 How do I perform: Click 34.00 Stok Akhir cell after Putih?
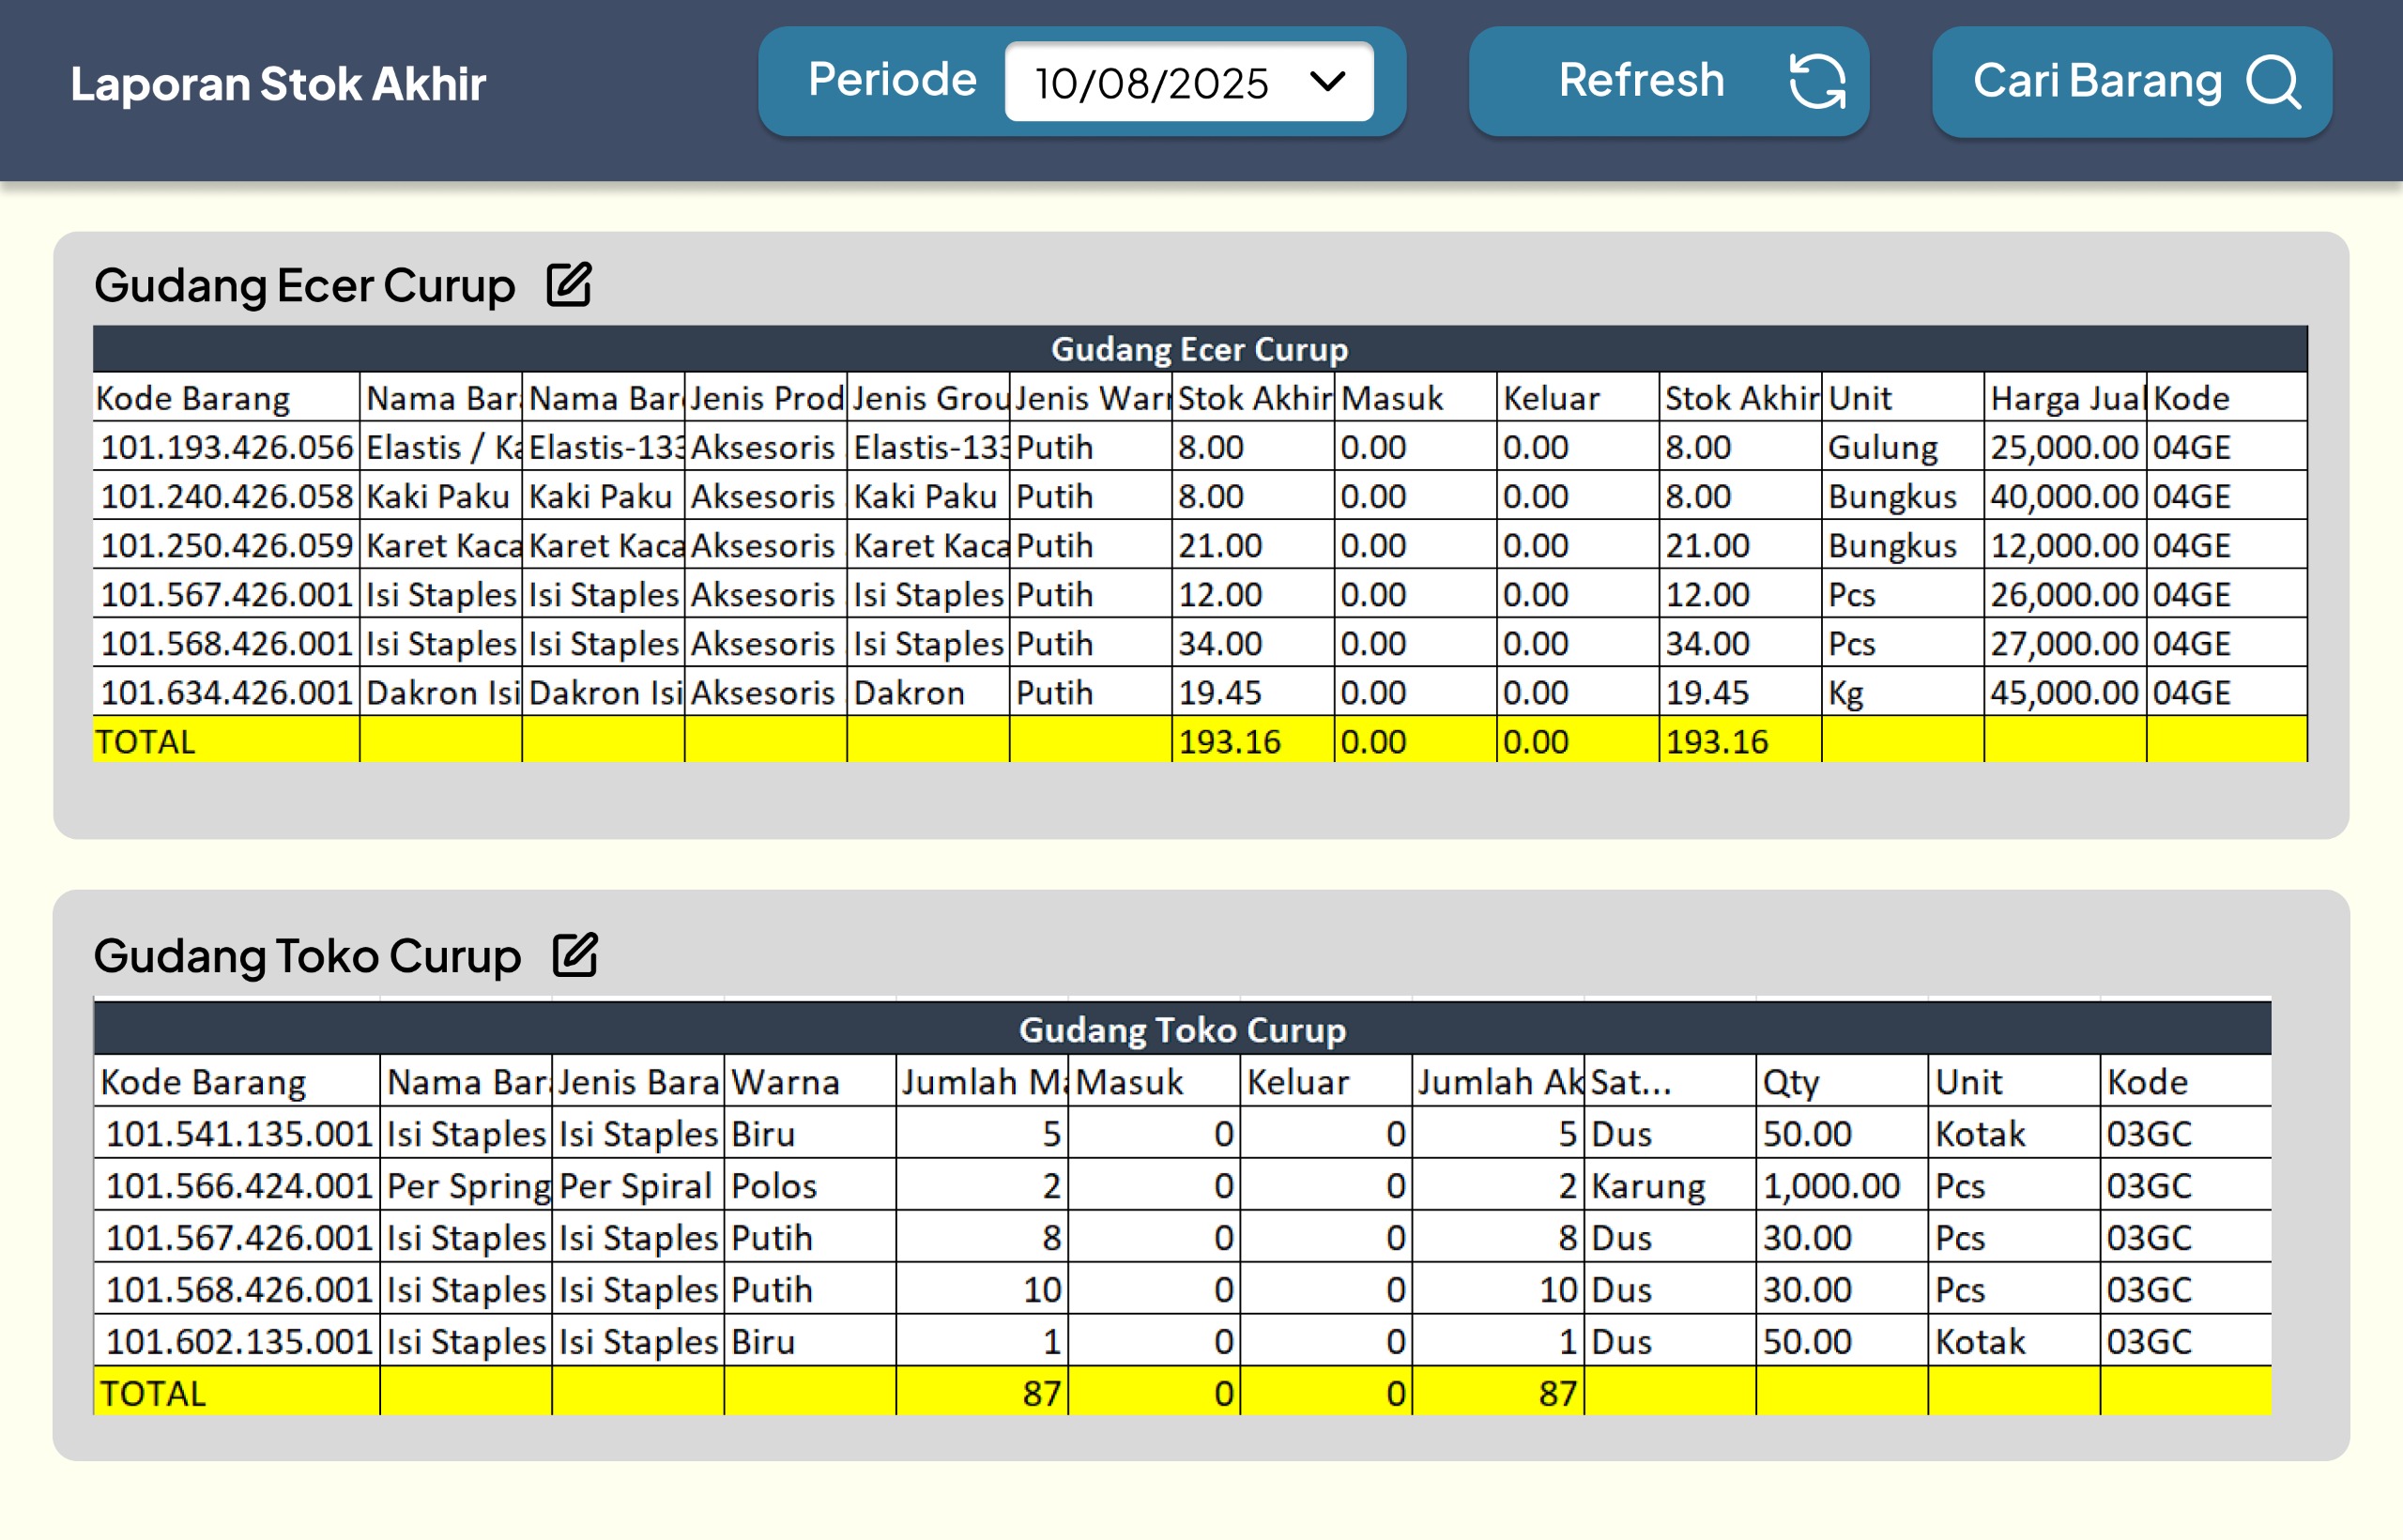[1253, 643]
